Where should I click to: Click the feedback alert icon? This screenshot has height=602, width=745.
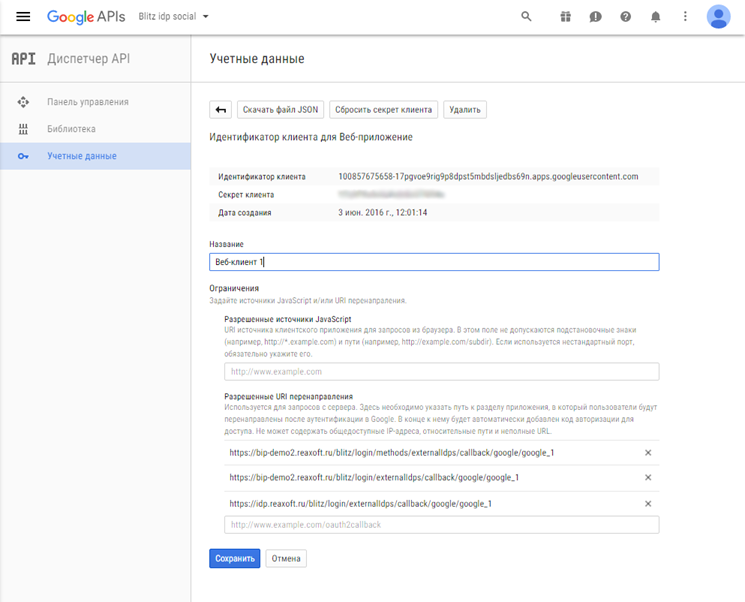[595, 17]
